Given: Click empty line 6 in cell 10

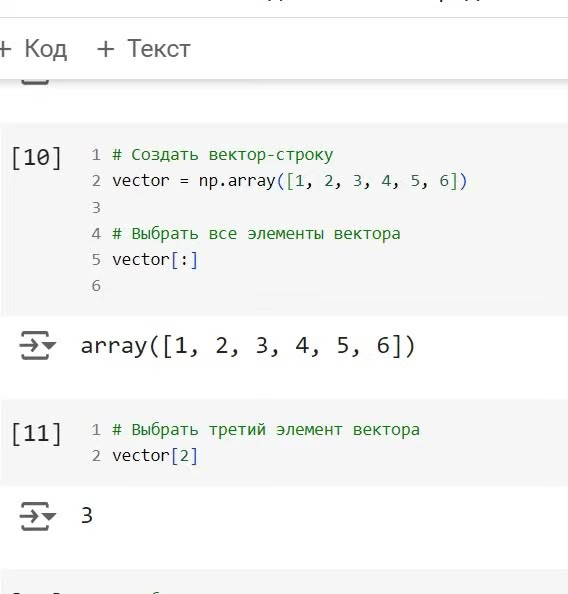Looking at the screenshot, I should (x=288, y=286).
